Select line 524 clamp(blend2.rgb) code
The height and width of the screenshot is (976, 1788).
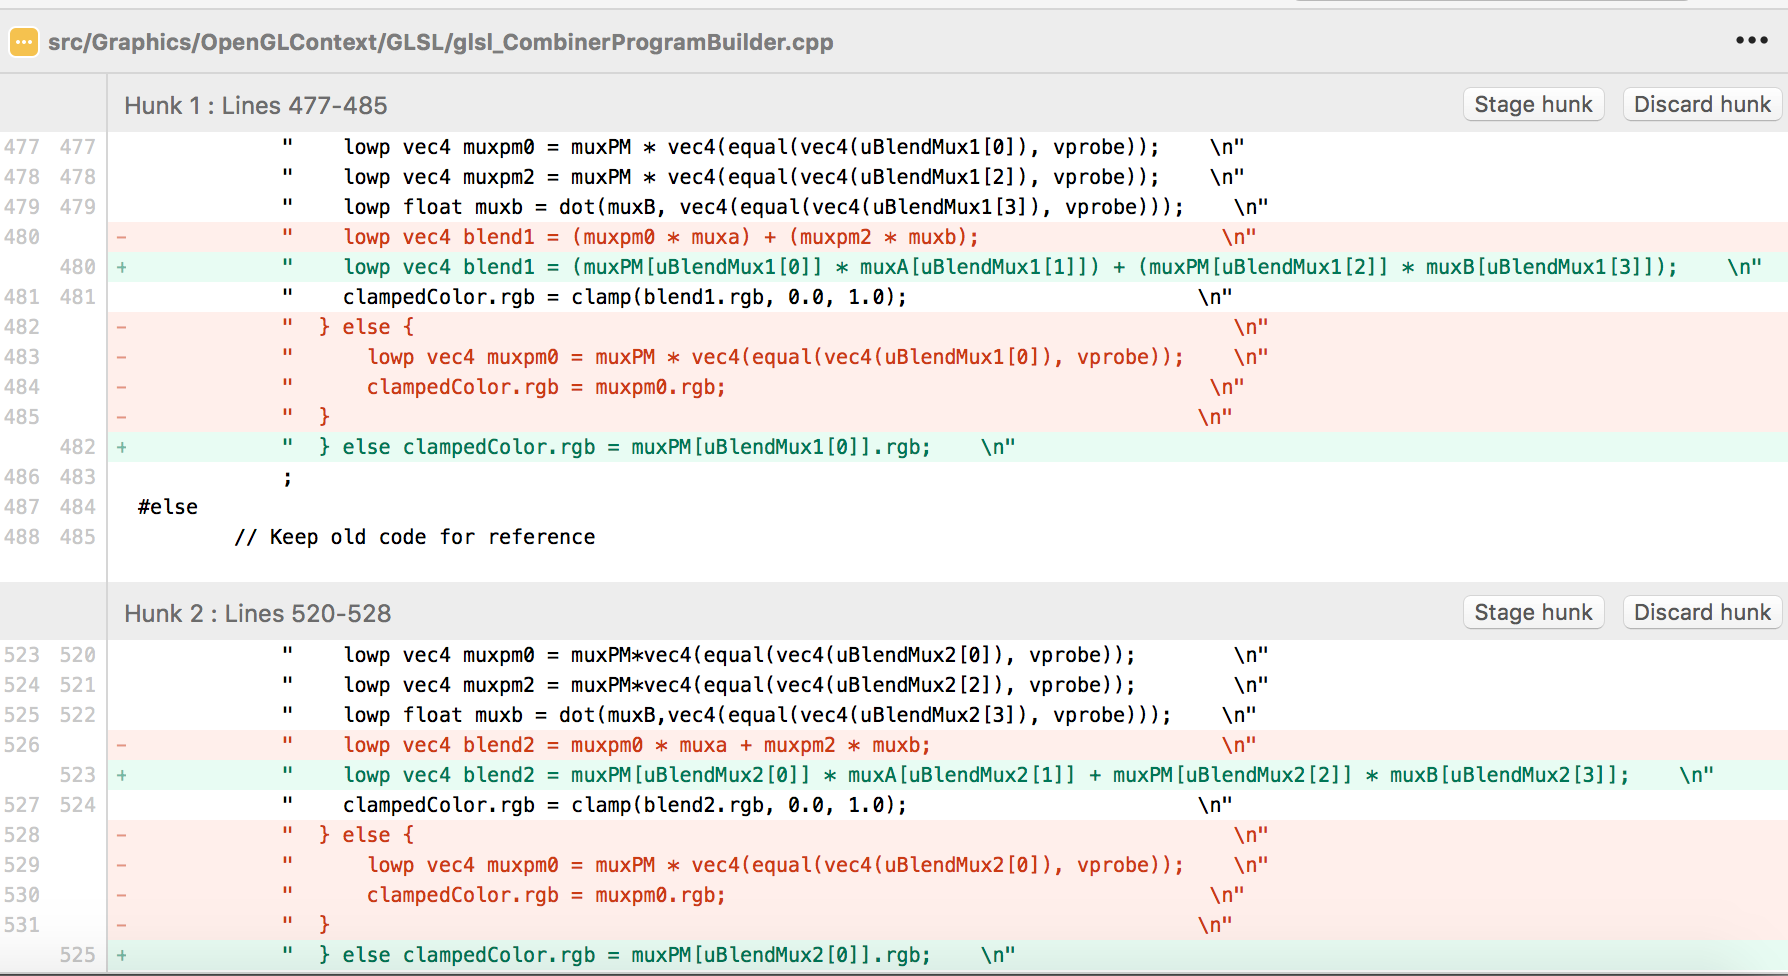pos(947,805)
